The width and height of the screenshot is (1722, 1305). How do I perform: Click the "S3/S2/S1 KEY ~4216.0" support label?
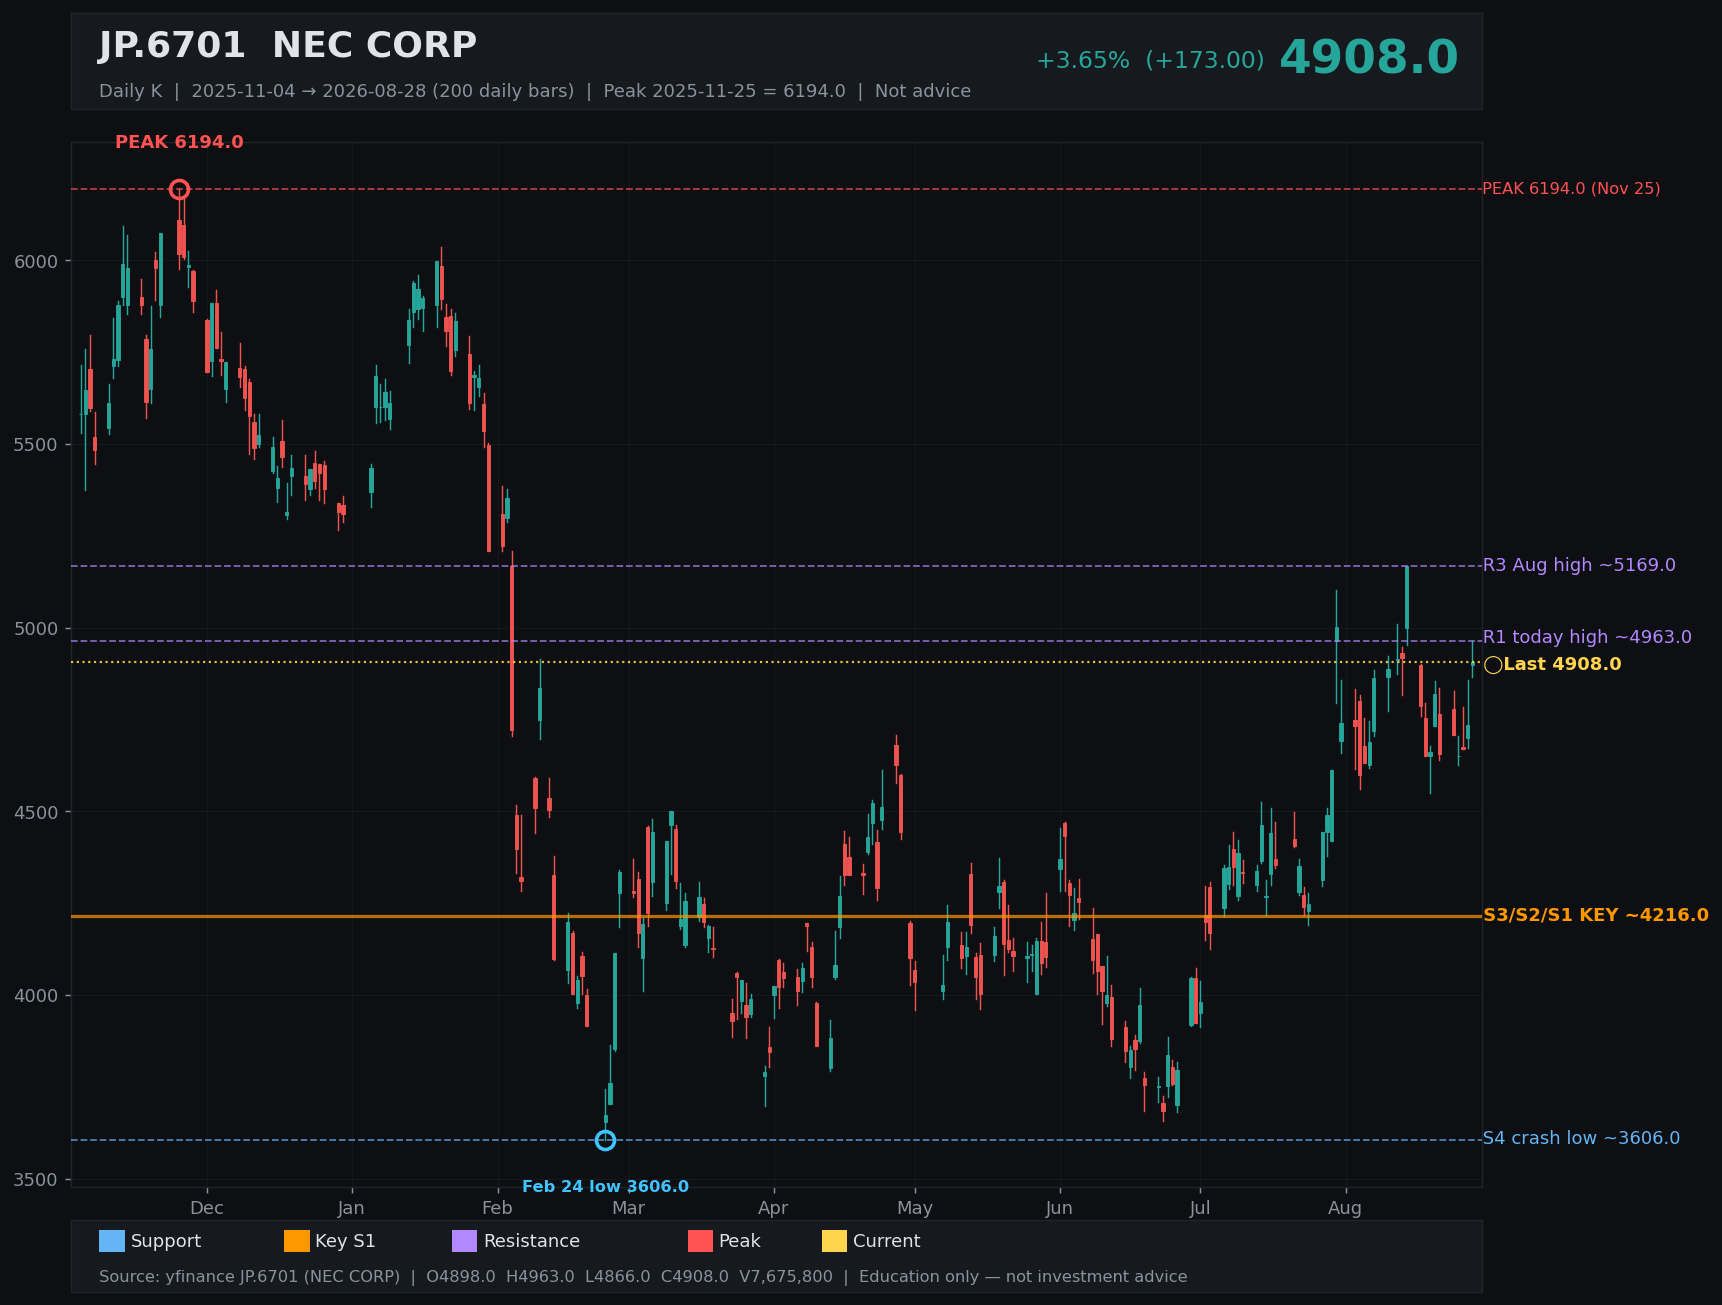(x=1596, y=915)
